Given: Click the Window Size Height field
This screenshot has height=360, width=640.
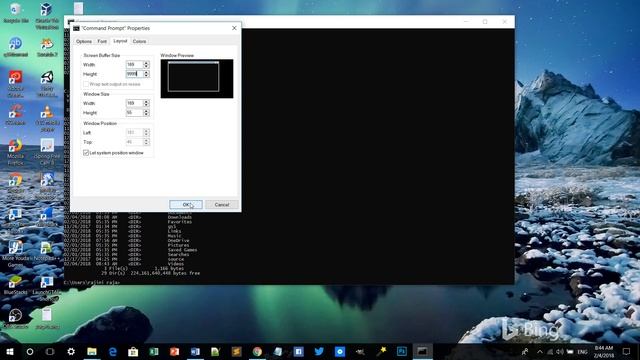Looking at the screenshot, I should [134, 113].
